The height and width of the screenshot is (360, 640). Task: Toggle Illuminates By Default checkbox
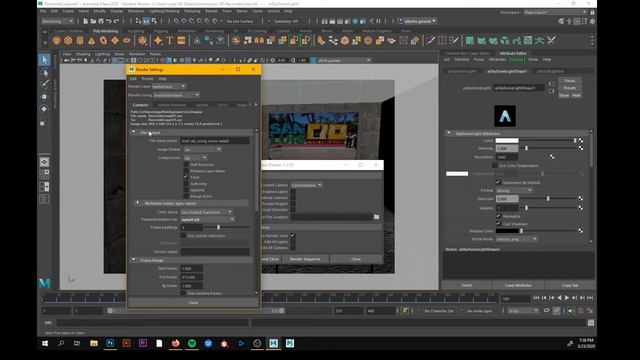pyautogui.click(x=498, y=182)
